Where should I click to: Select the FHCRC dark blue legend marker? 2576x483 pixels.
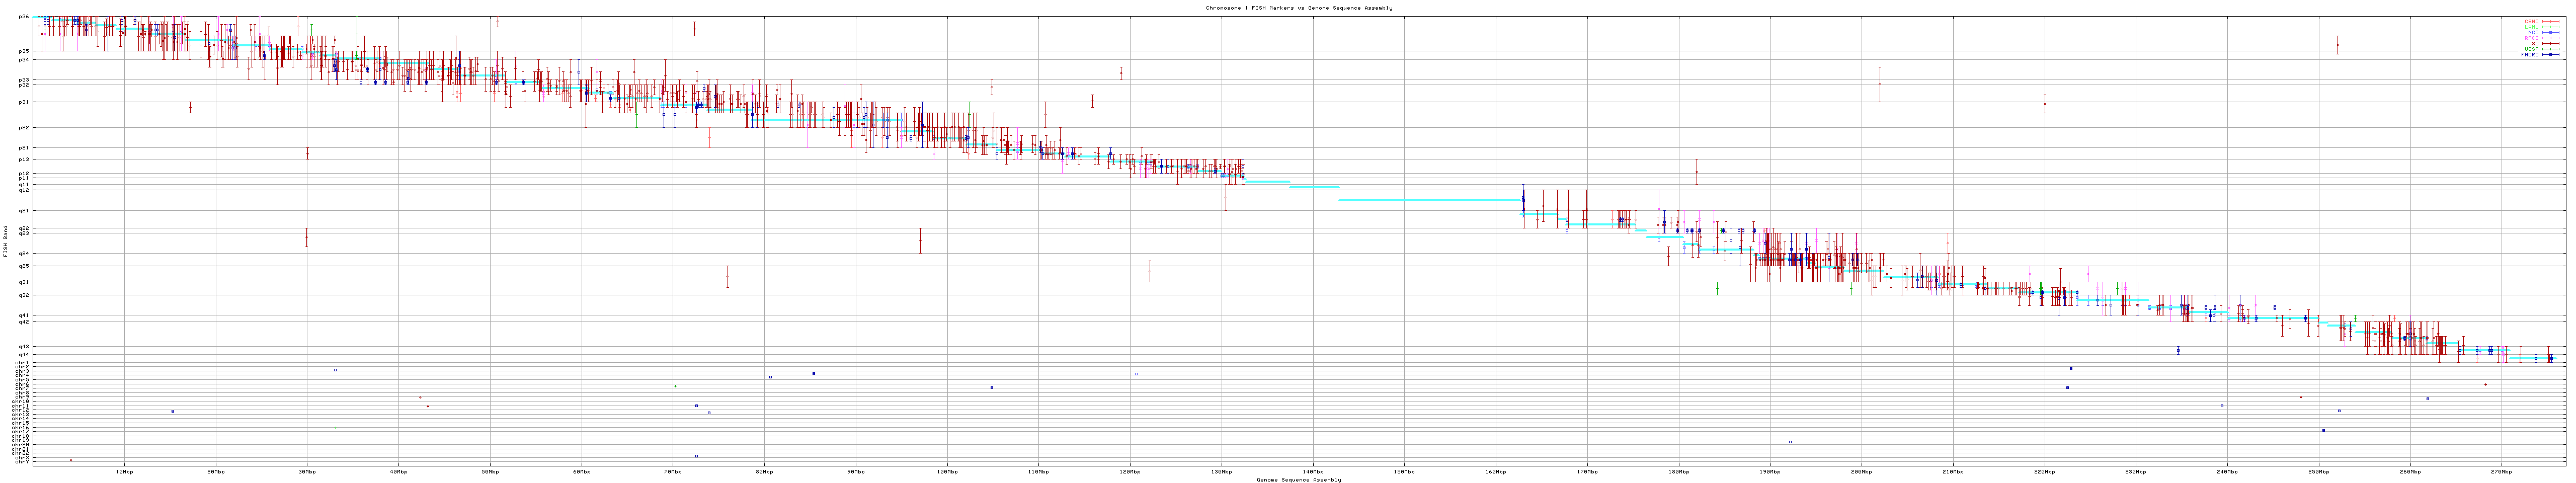point(2551,55)
